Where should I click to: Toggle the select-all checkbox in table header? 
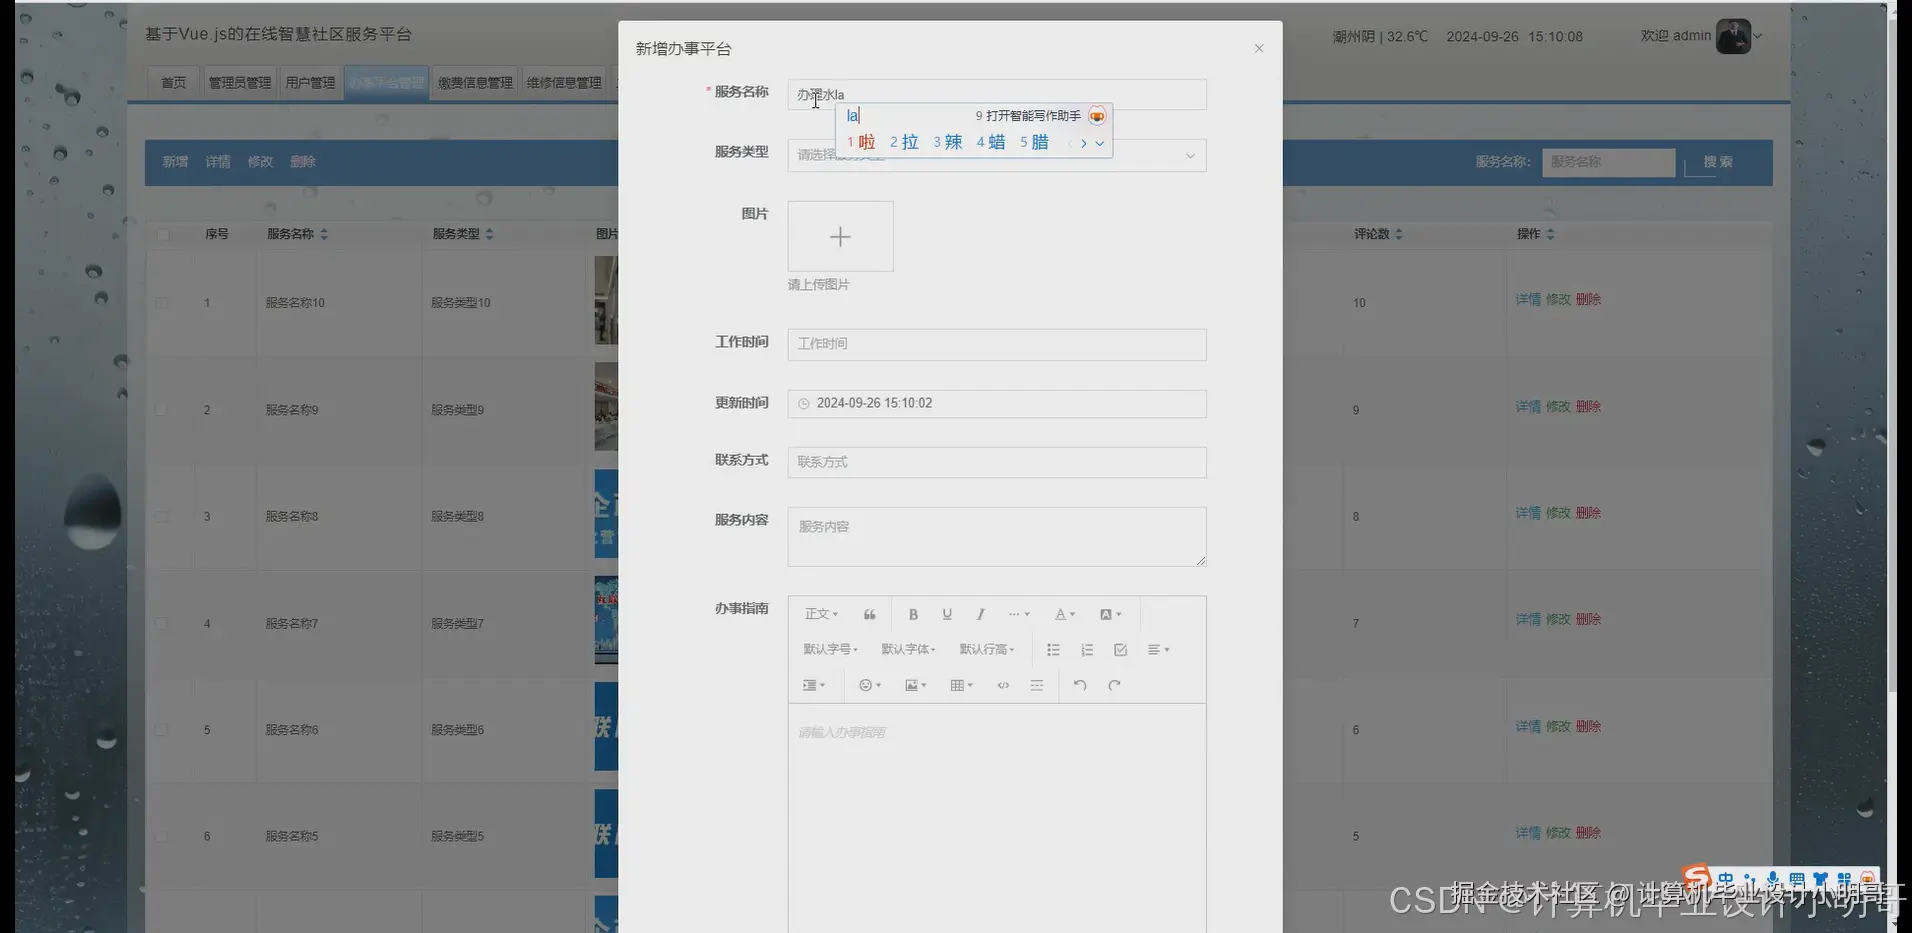tap(162, 234)
